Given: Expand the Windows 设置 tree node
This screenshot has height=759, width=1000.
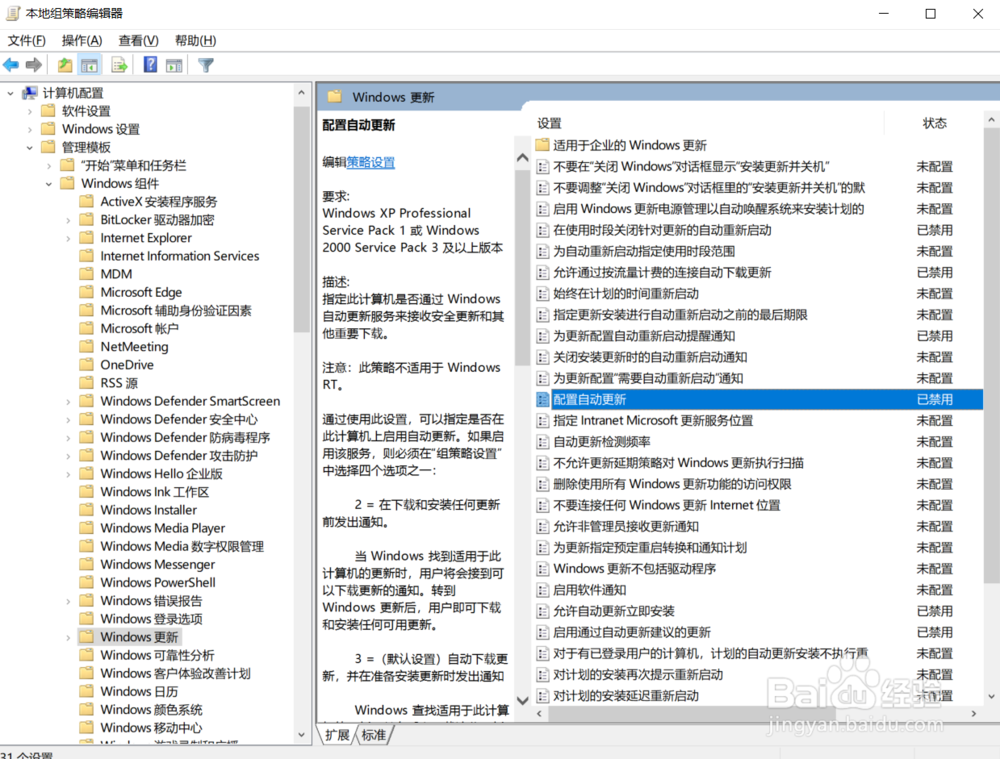Looking at the screenshot, I should click(x=29, y=129).
